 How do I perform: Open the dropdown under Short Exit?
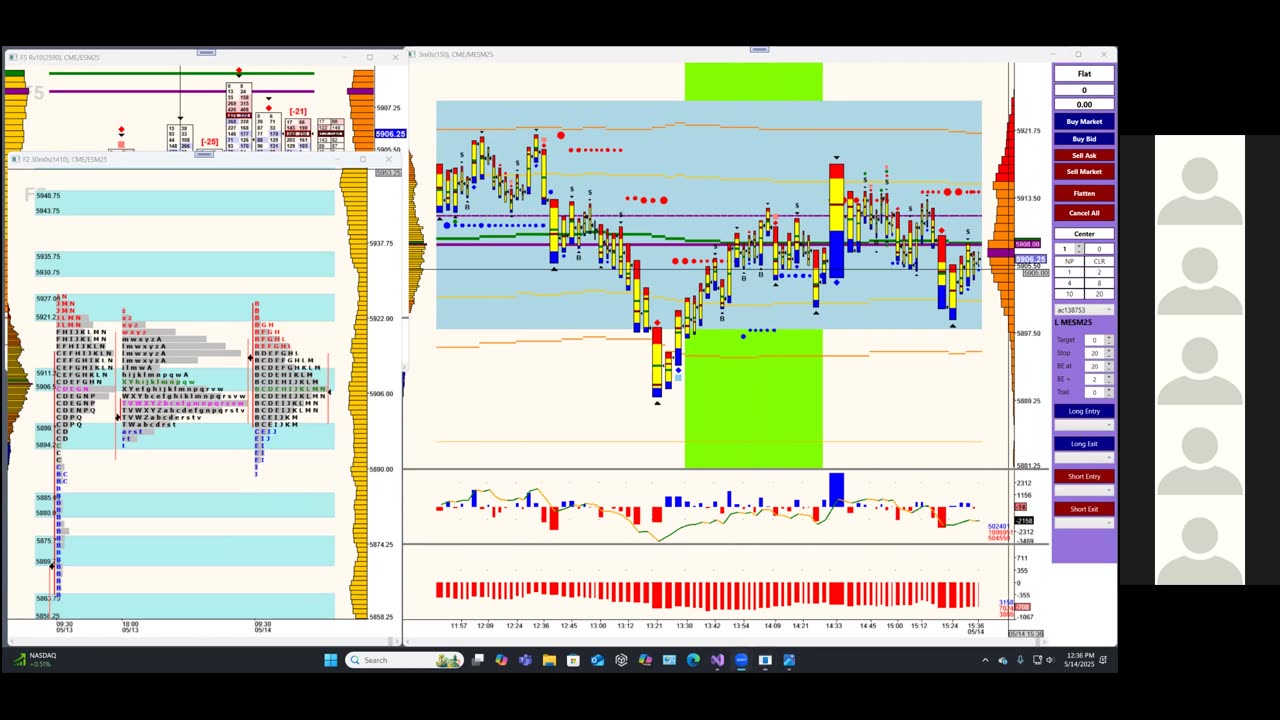pyautogui.click(x=1084, y=523)
